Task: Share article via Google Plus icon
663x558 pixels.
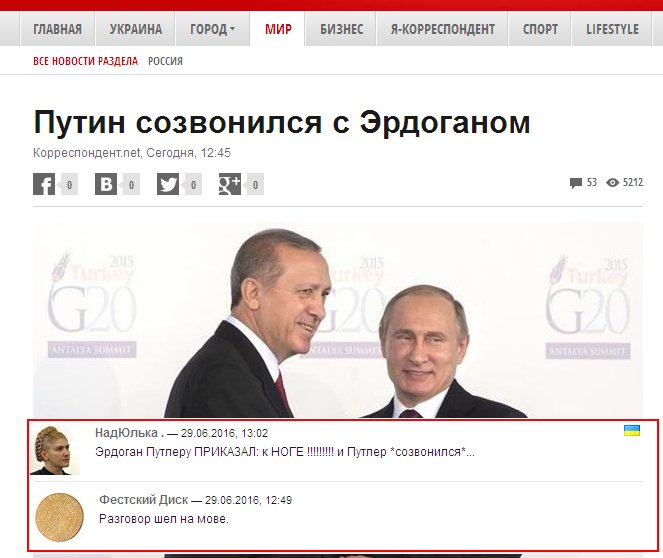Action: [230, 184]
